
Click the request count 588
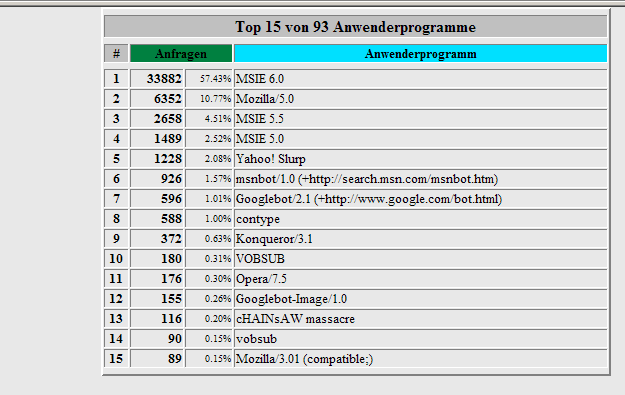point(171,218)
